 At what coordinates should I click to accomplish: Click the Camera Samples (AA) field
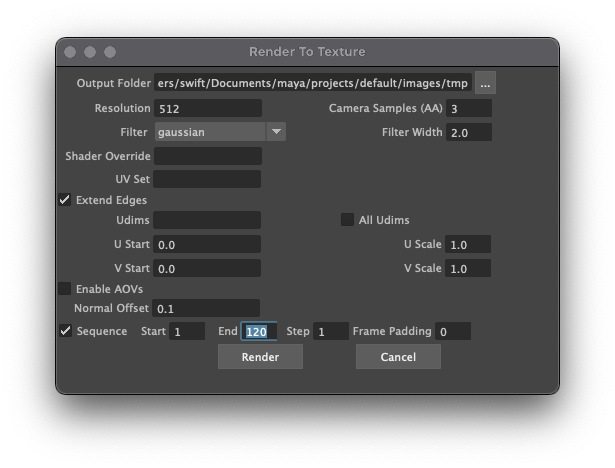(469, 108)
